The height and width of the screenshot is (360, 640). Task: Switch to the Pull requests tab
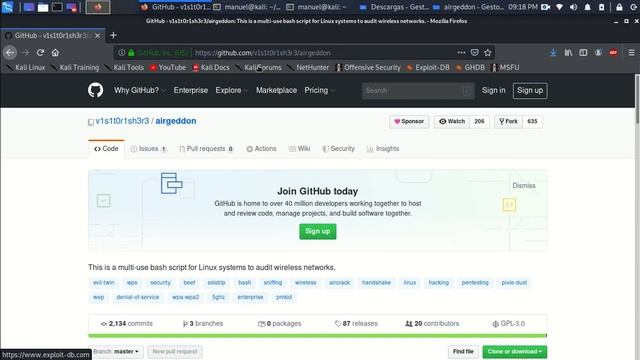pyautogui.click(x=206, y=149)
